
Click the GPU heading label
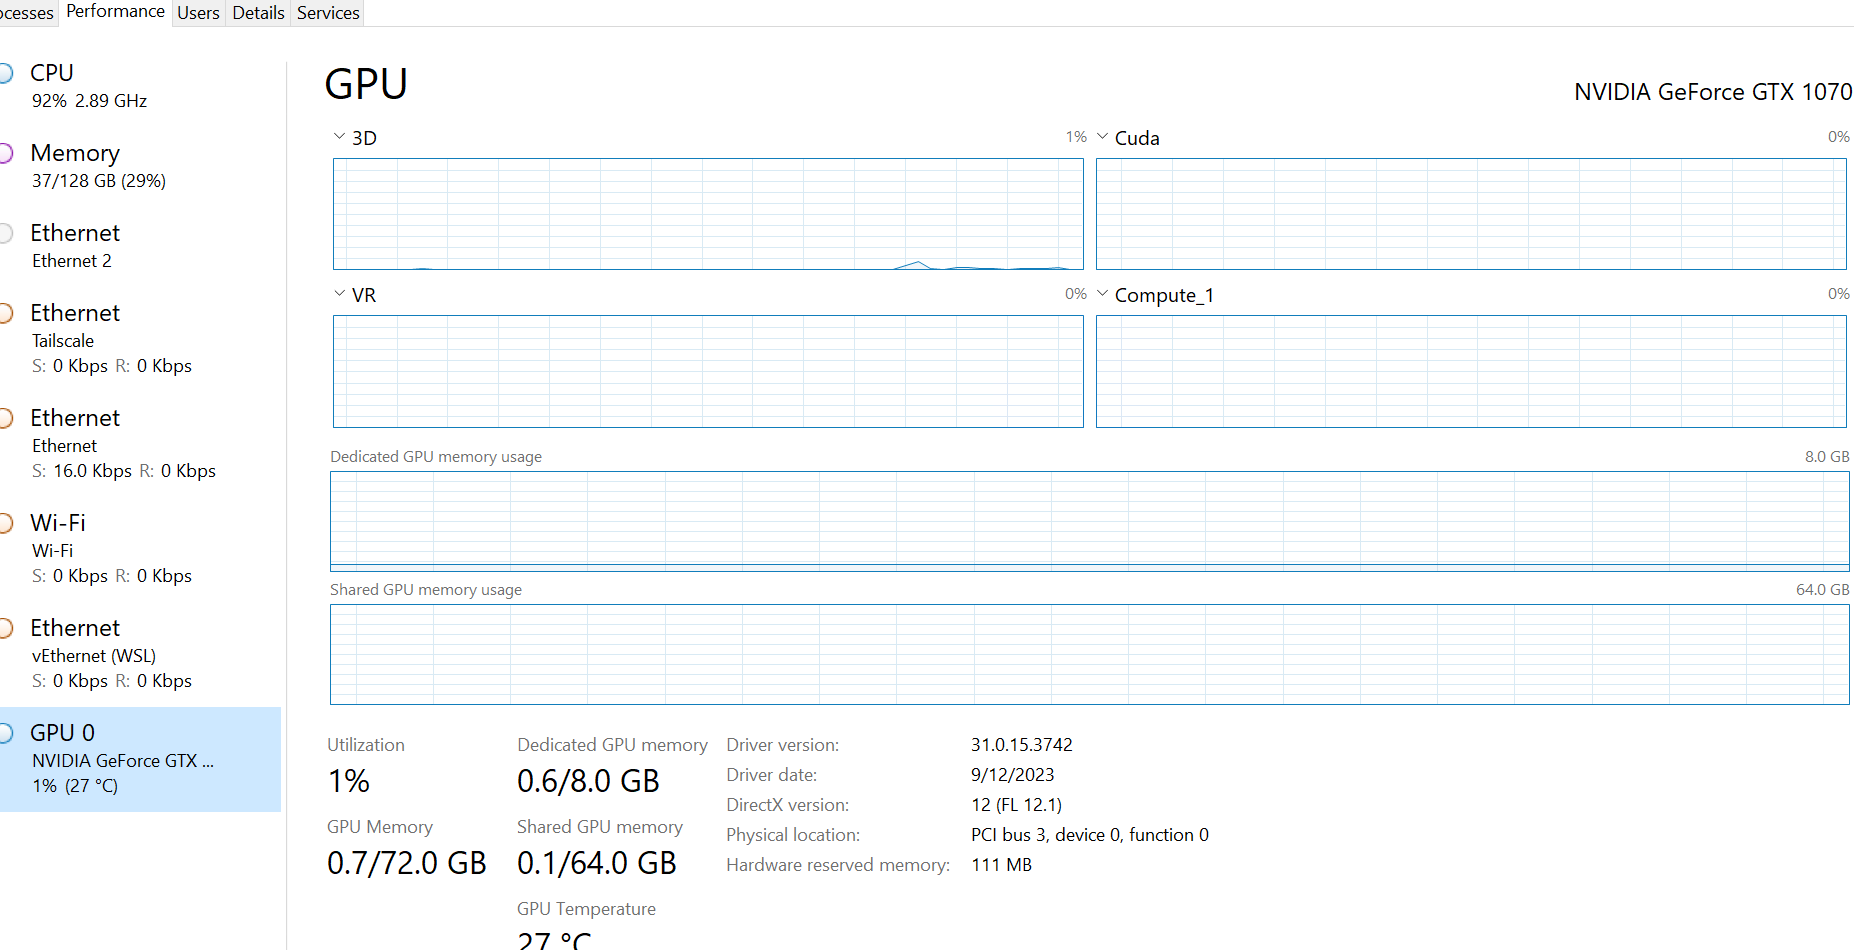pos(365,84)
